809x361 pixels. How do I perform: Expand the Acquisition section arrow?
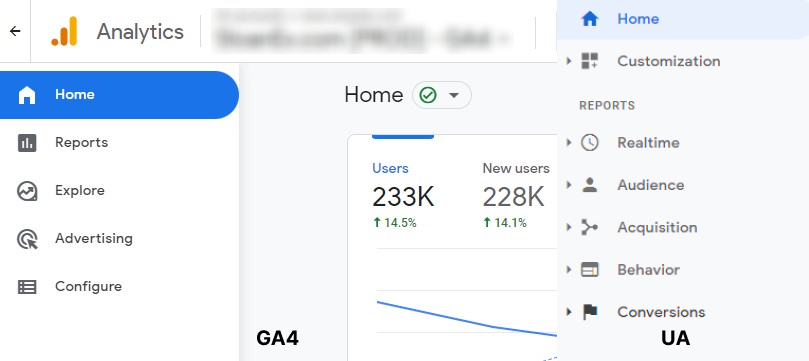coord(569,227)
